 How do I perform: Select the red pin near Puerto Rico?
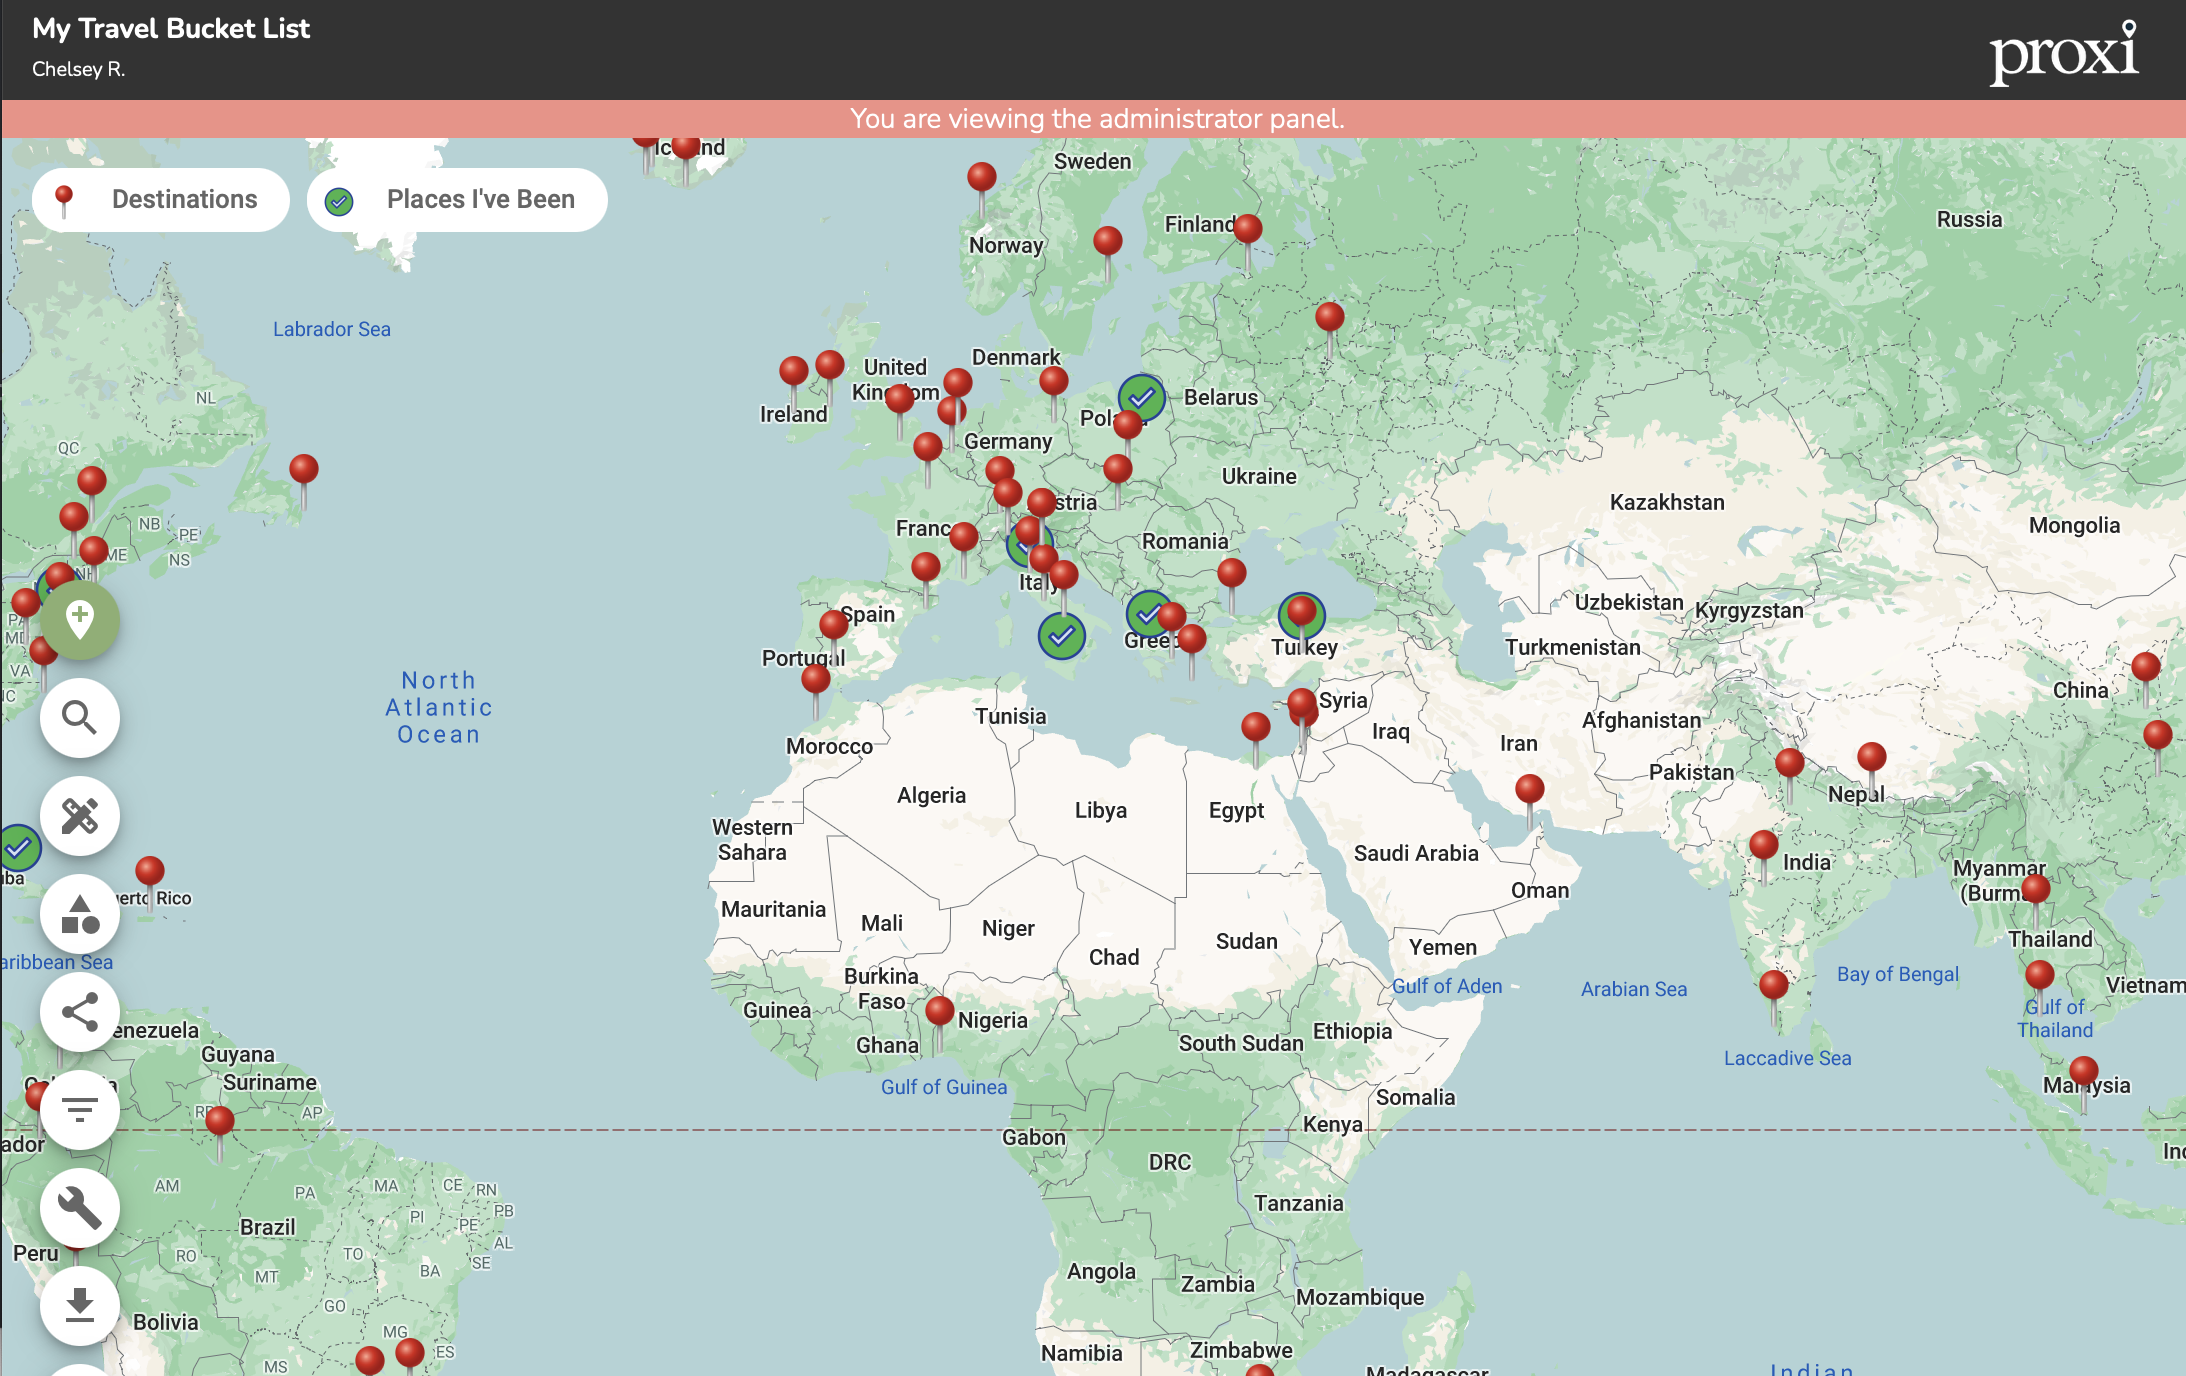coord(150,871)
